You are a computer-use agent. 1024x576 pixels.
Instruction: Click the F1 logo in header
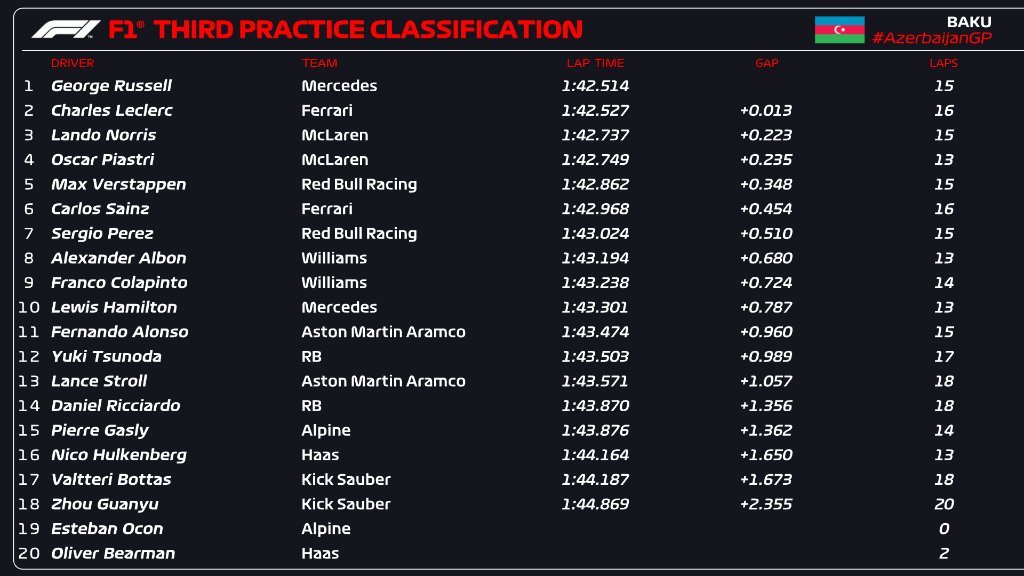66,29
